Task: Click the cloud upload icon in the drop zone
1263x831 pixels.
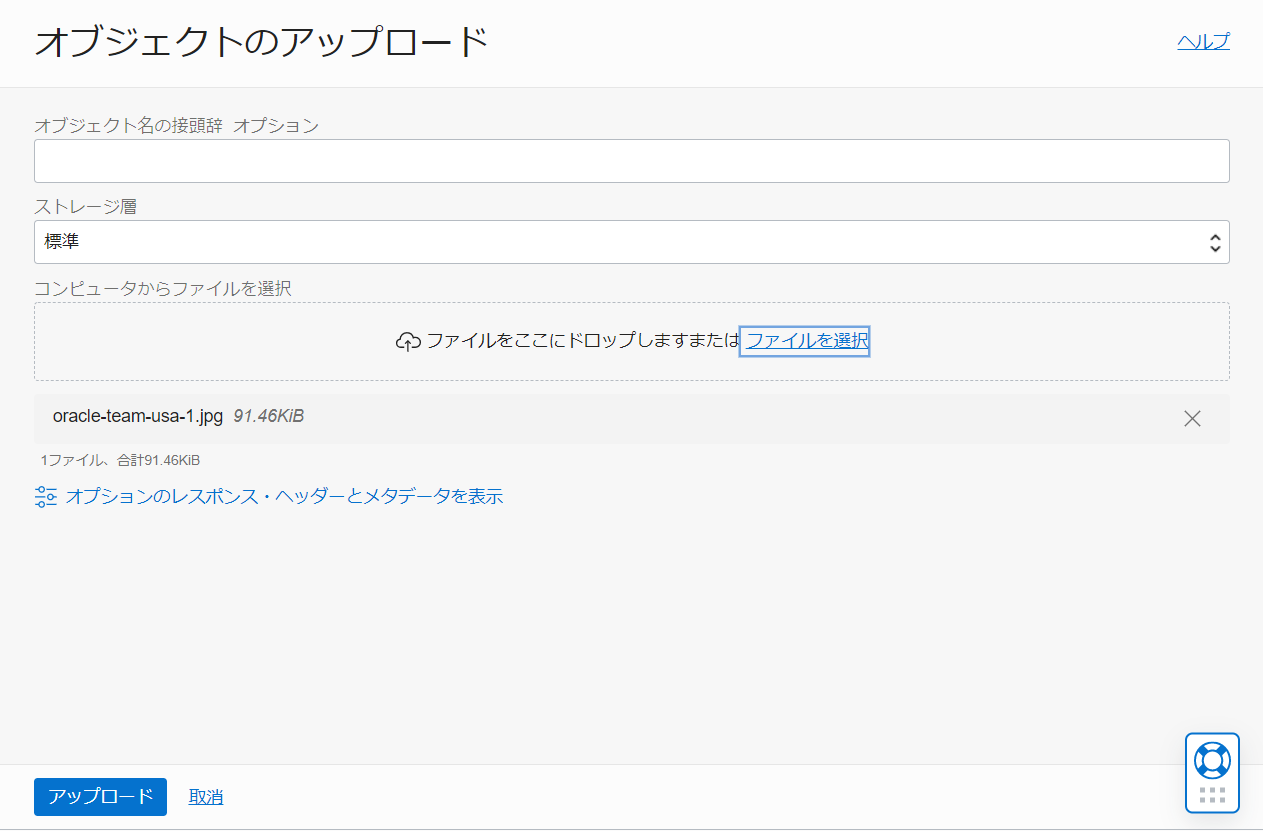Action: pos(406,341)
